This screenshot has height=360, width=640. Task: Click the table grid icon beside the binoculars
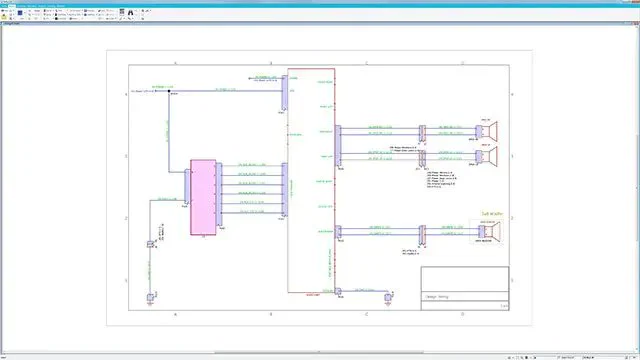pos(122,13)
